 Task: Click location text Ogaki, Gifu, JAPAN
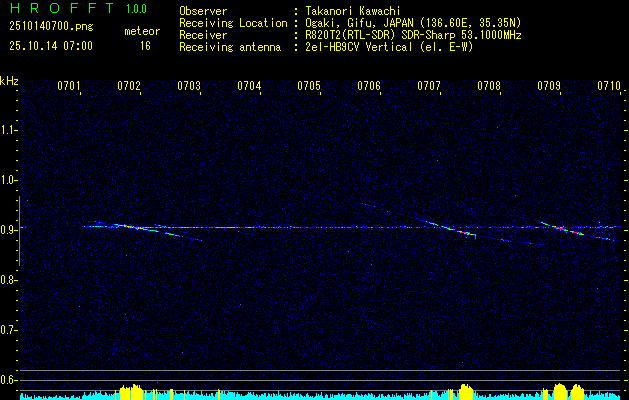359,23
